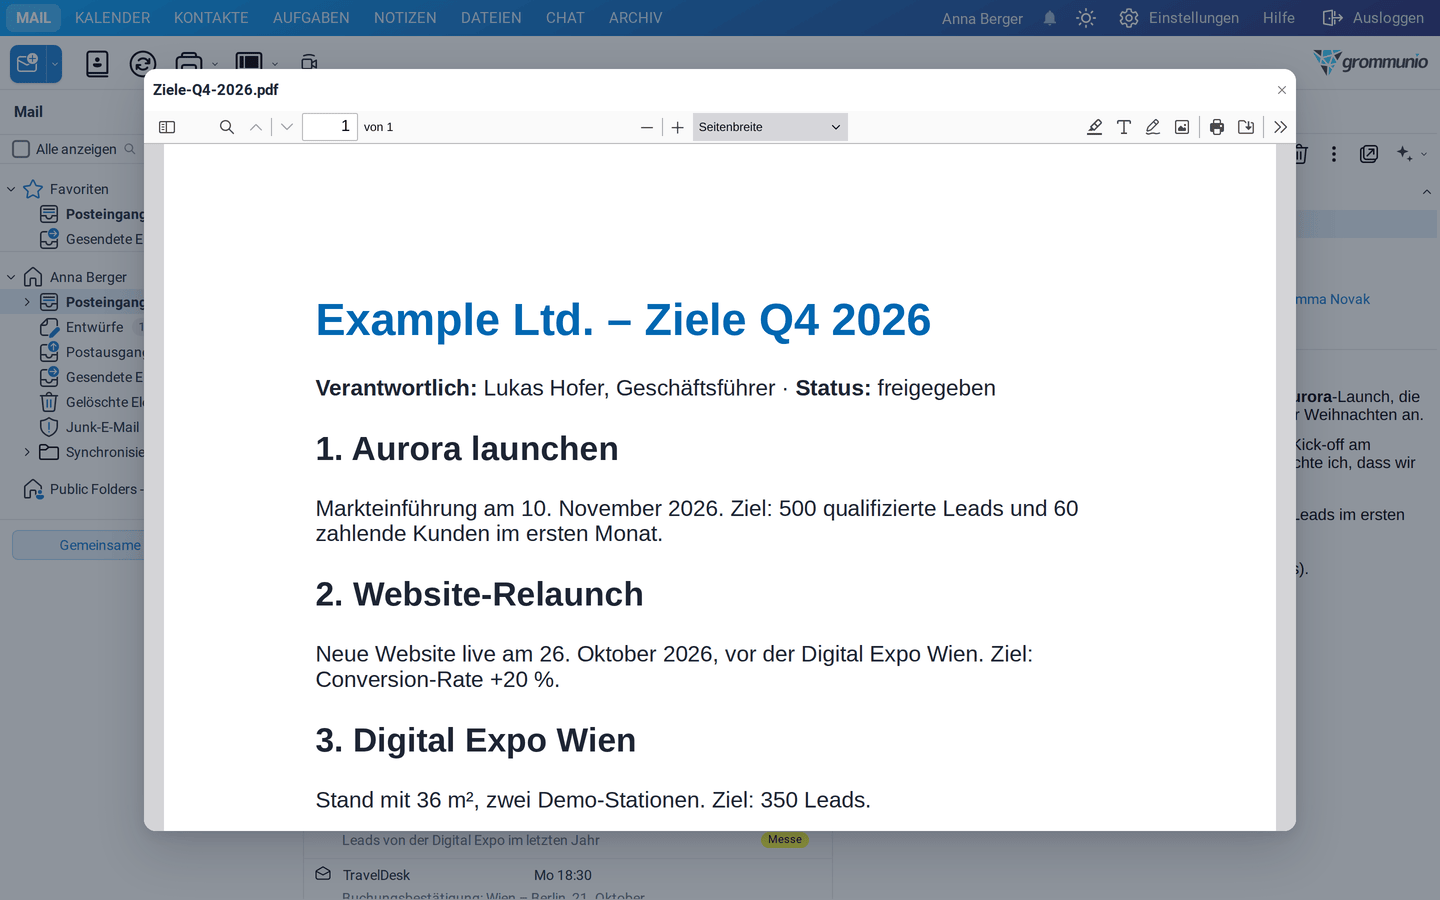This screenshot has width=1440, height=900.
Task: Switch to the AUFGABEN tab
Action: [311, 18]
